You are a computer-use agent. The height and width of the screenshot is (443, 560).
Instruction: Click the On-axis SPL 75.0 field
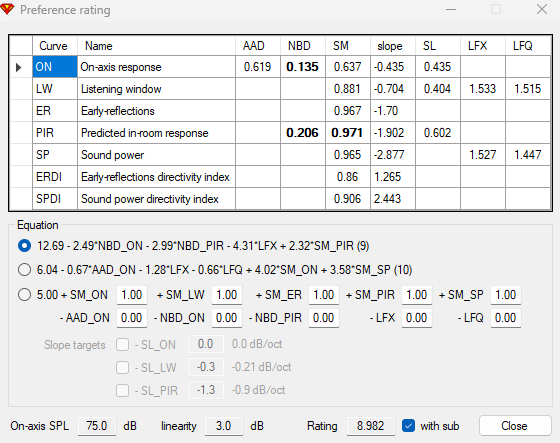pos(97,426)
